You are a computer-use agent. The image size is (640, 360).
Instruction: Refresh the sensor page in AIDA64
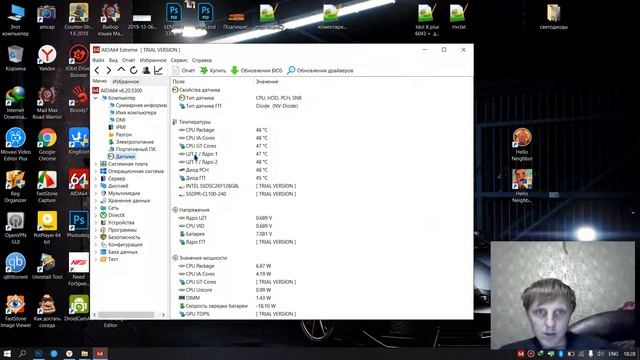(x=133, y=70)
